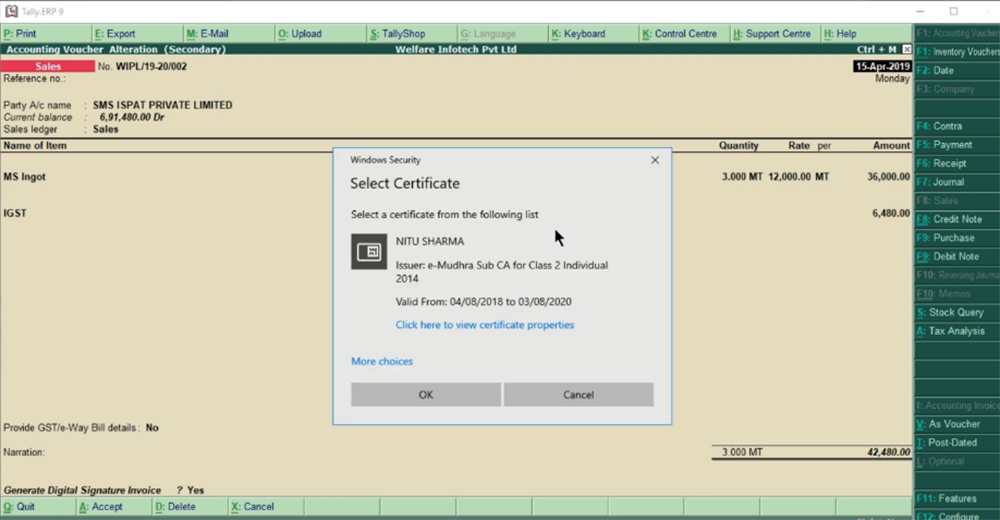Toggle Provide GST/e-Way Bill details field
1000x520 pixels.
pyautogui.click(x=152, y=428)
